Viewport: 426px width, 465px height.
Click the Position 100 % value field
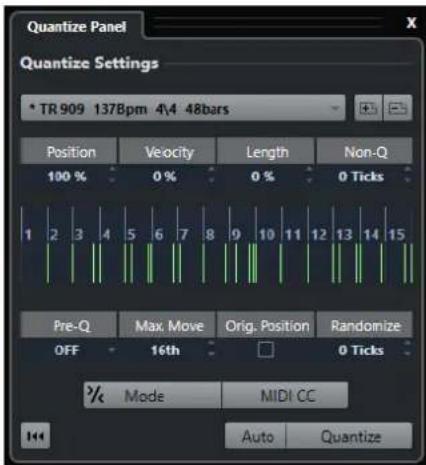pos(67,176)
